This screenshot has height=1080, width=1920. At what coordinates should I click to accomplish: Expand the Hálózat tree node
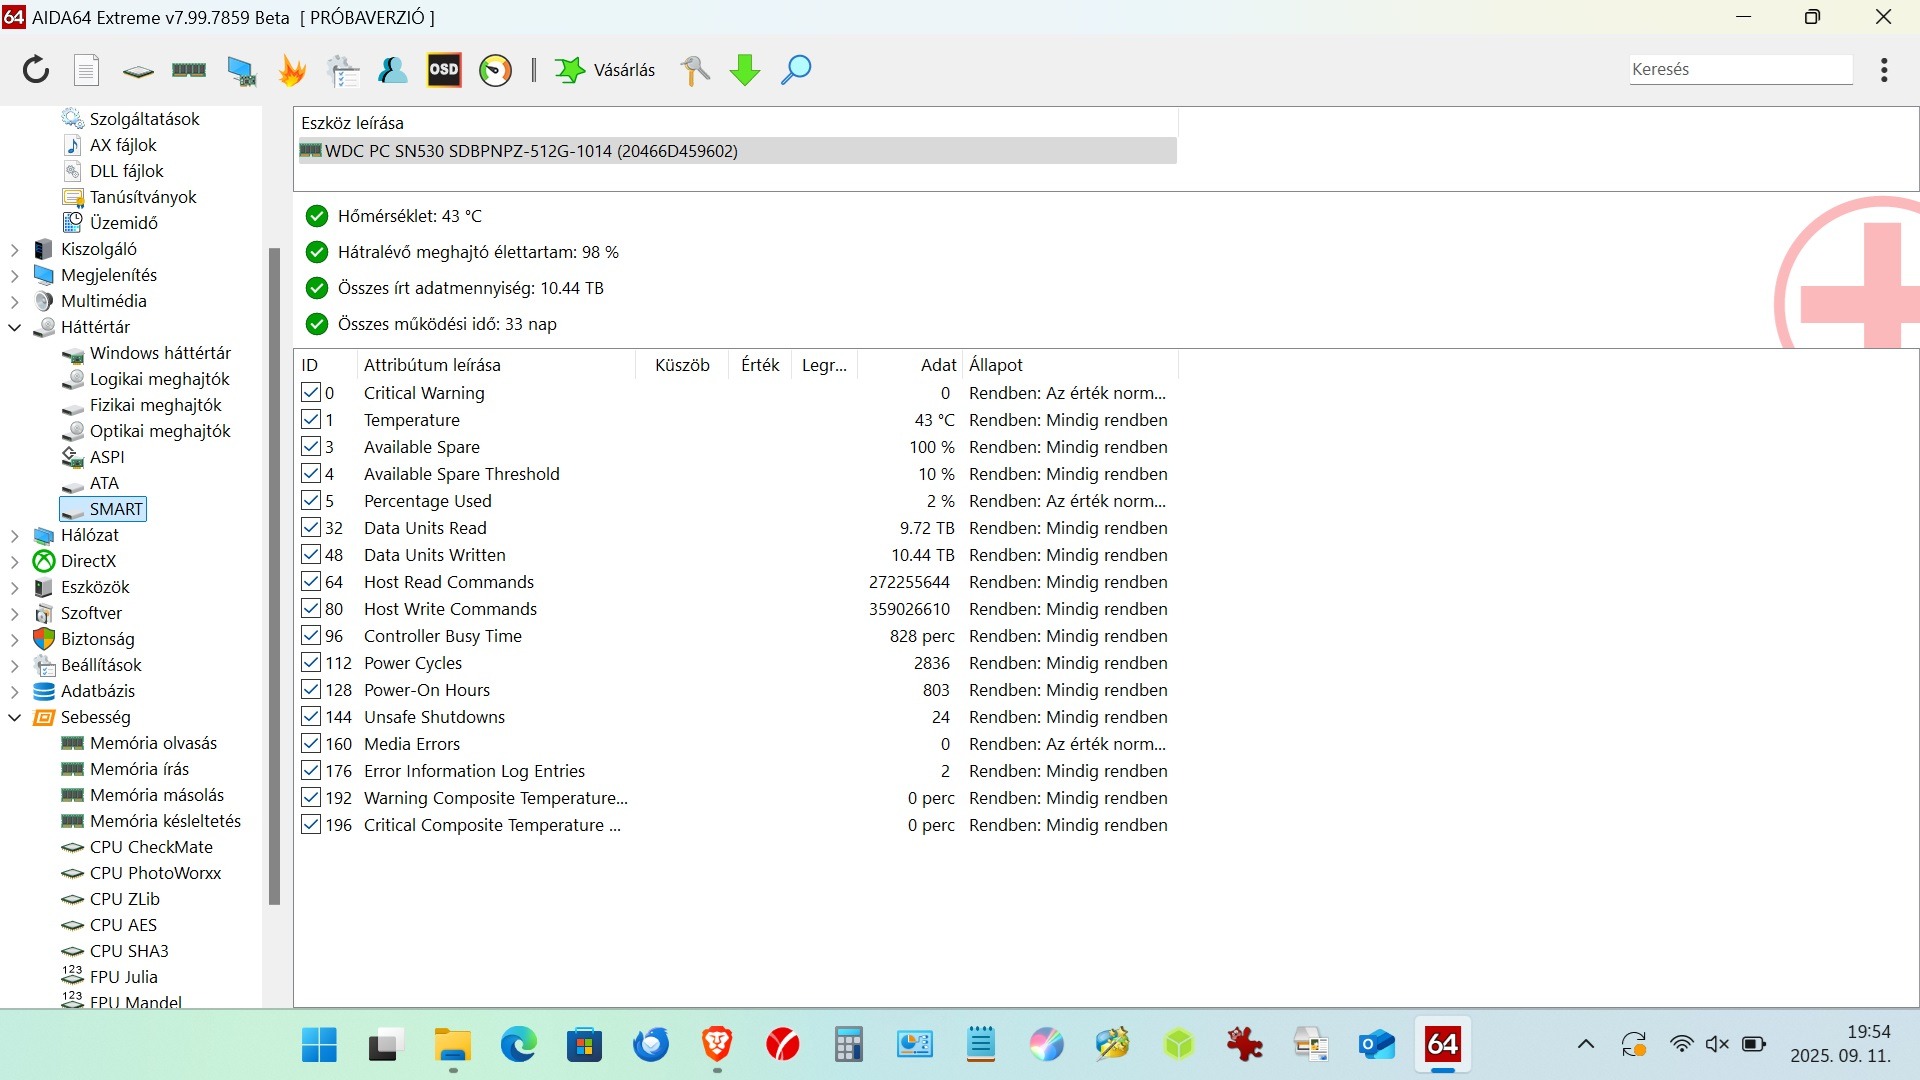(x=15, y=535)
